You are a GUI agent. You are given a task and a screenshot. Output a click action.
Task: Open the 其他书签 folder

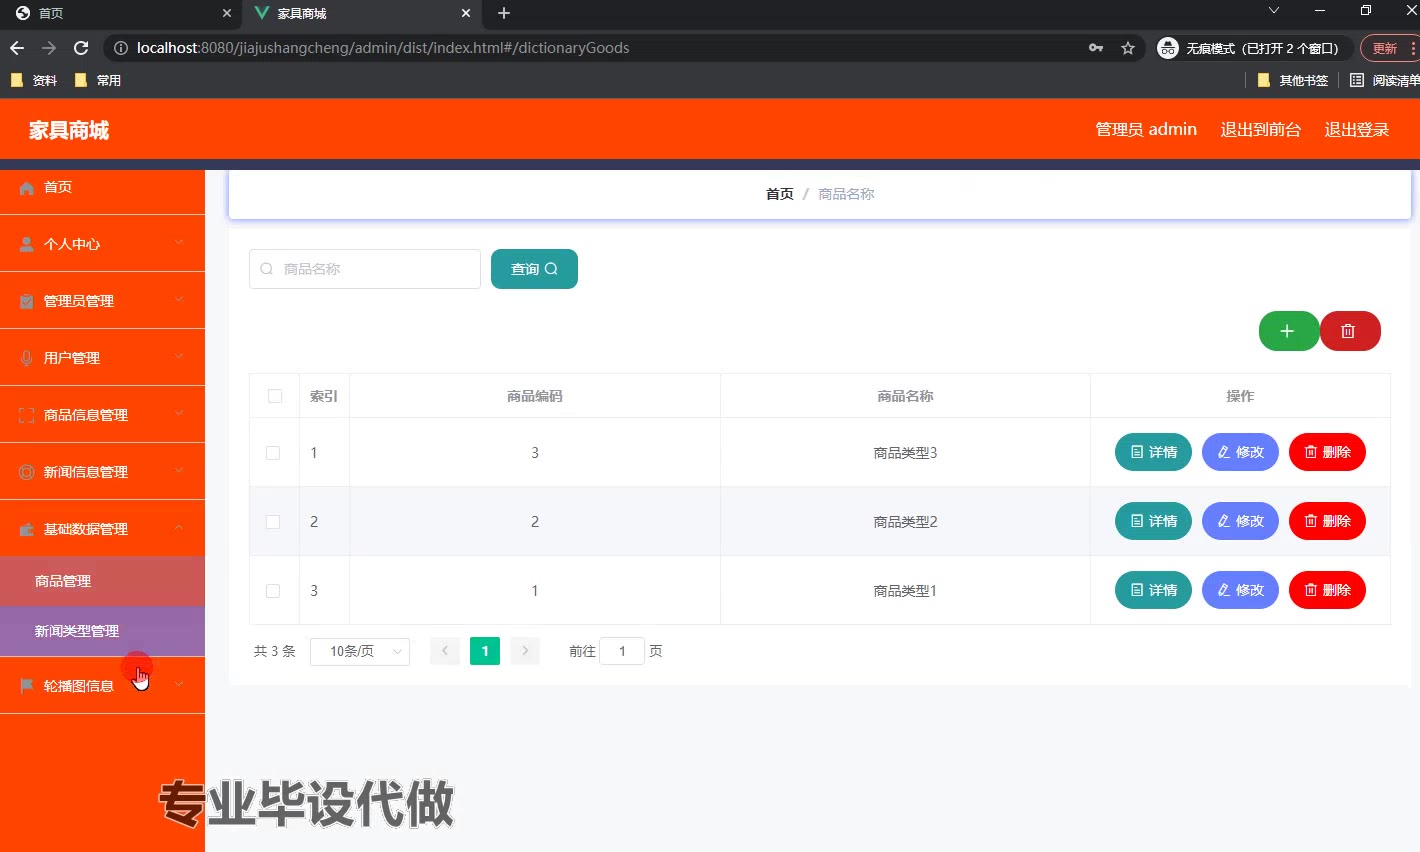pos(1293,80)
